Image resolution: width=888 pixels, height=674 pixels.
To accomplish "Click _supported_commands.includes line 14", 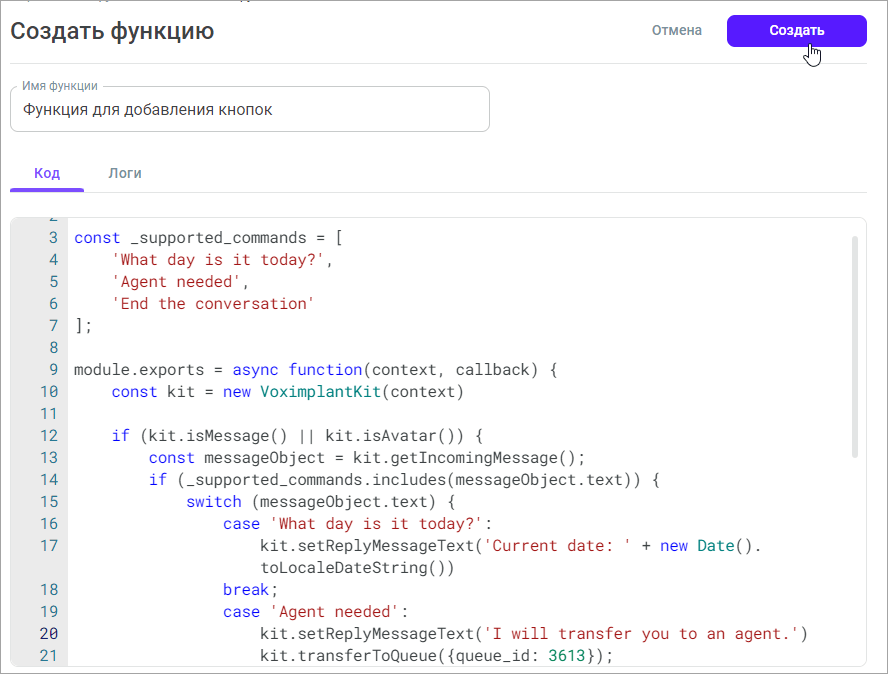I will [404, 480].
